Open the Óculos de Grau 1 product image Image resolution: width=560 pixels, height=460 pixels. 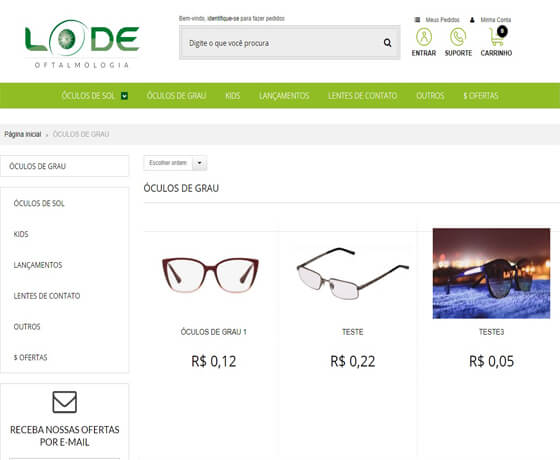[x=210, y=274]
